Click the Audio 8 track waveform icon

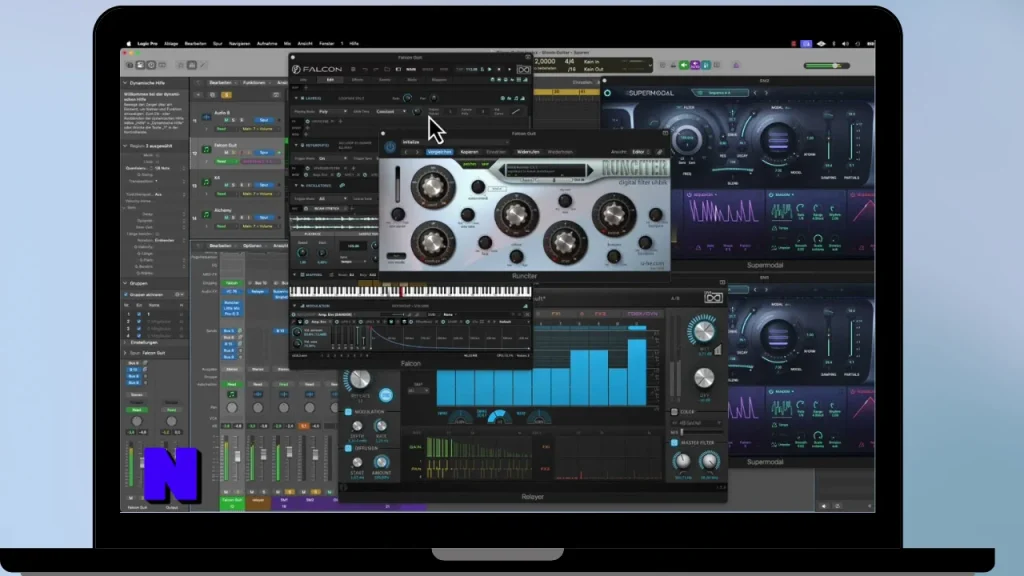pos(206,117)
